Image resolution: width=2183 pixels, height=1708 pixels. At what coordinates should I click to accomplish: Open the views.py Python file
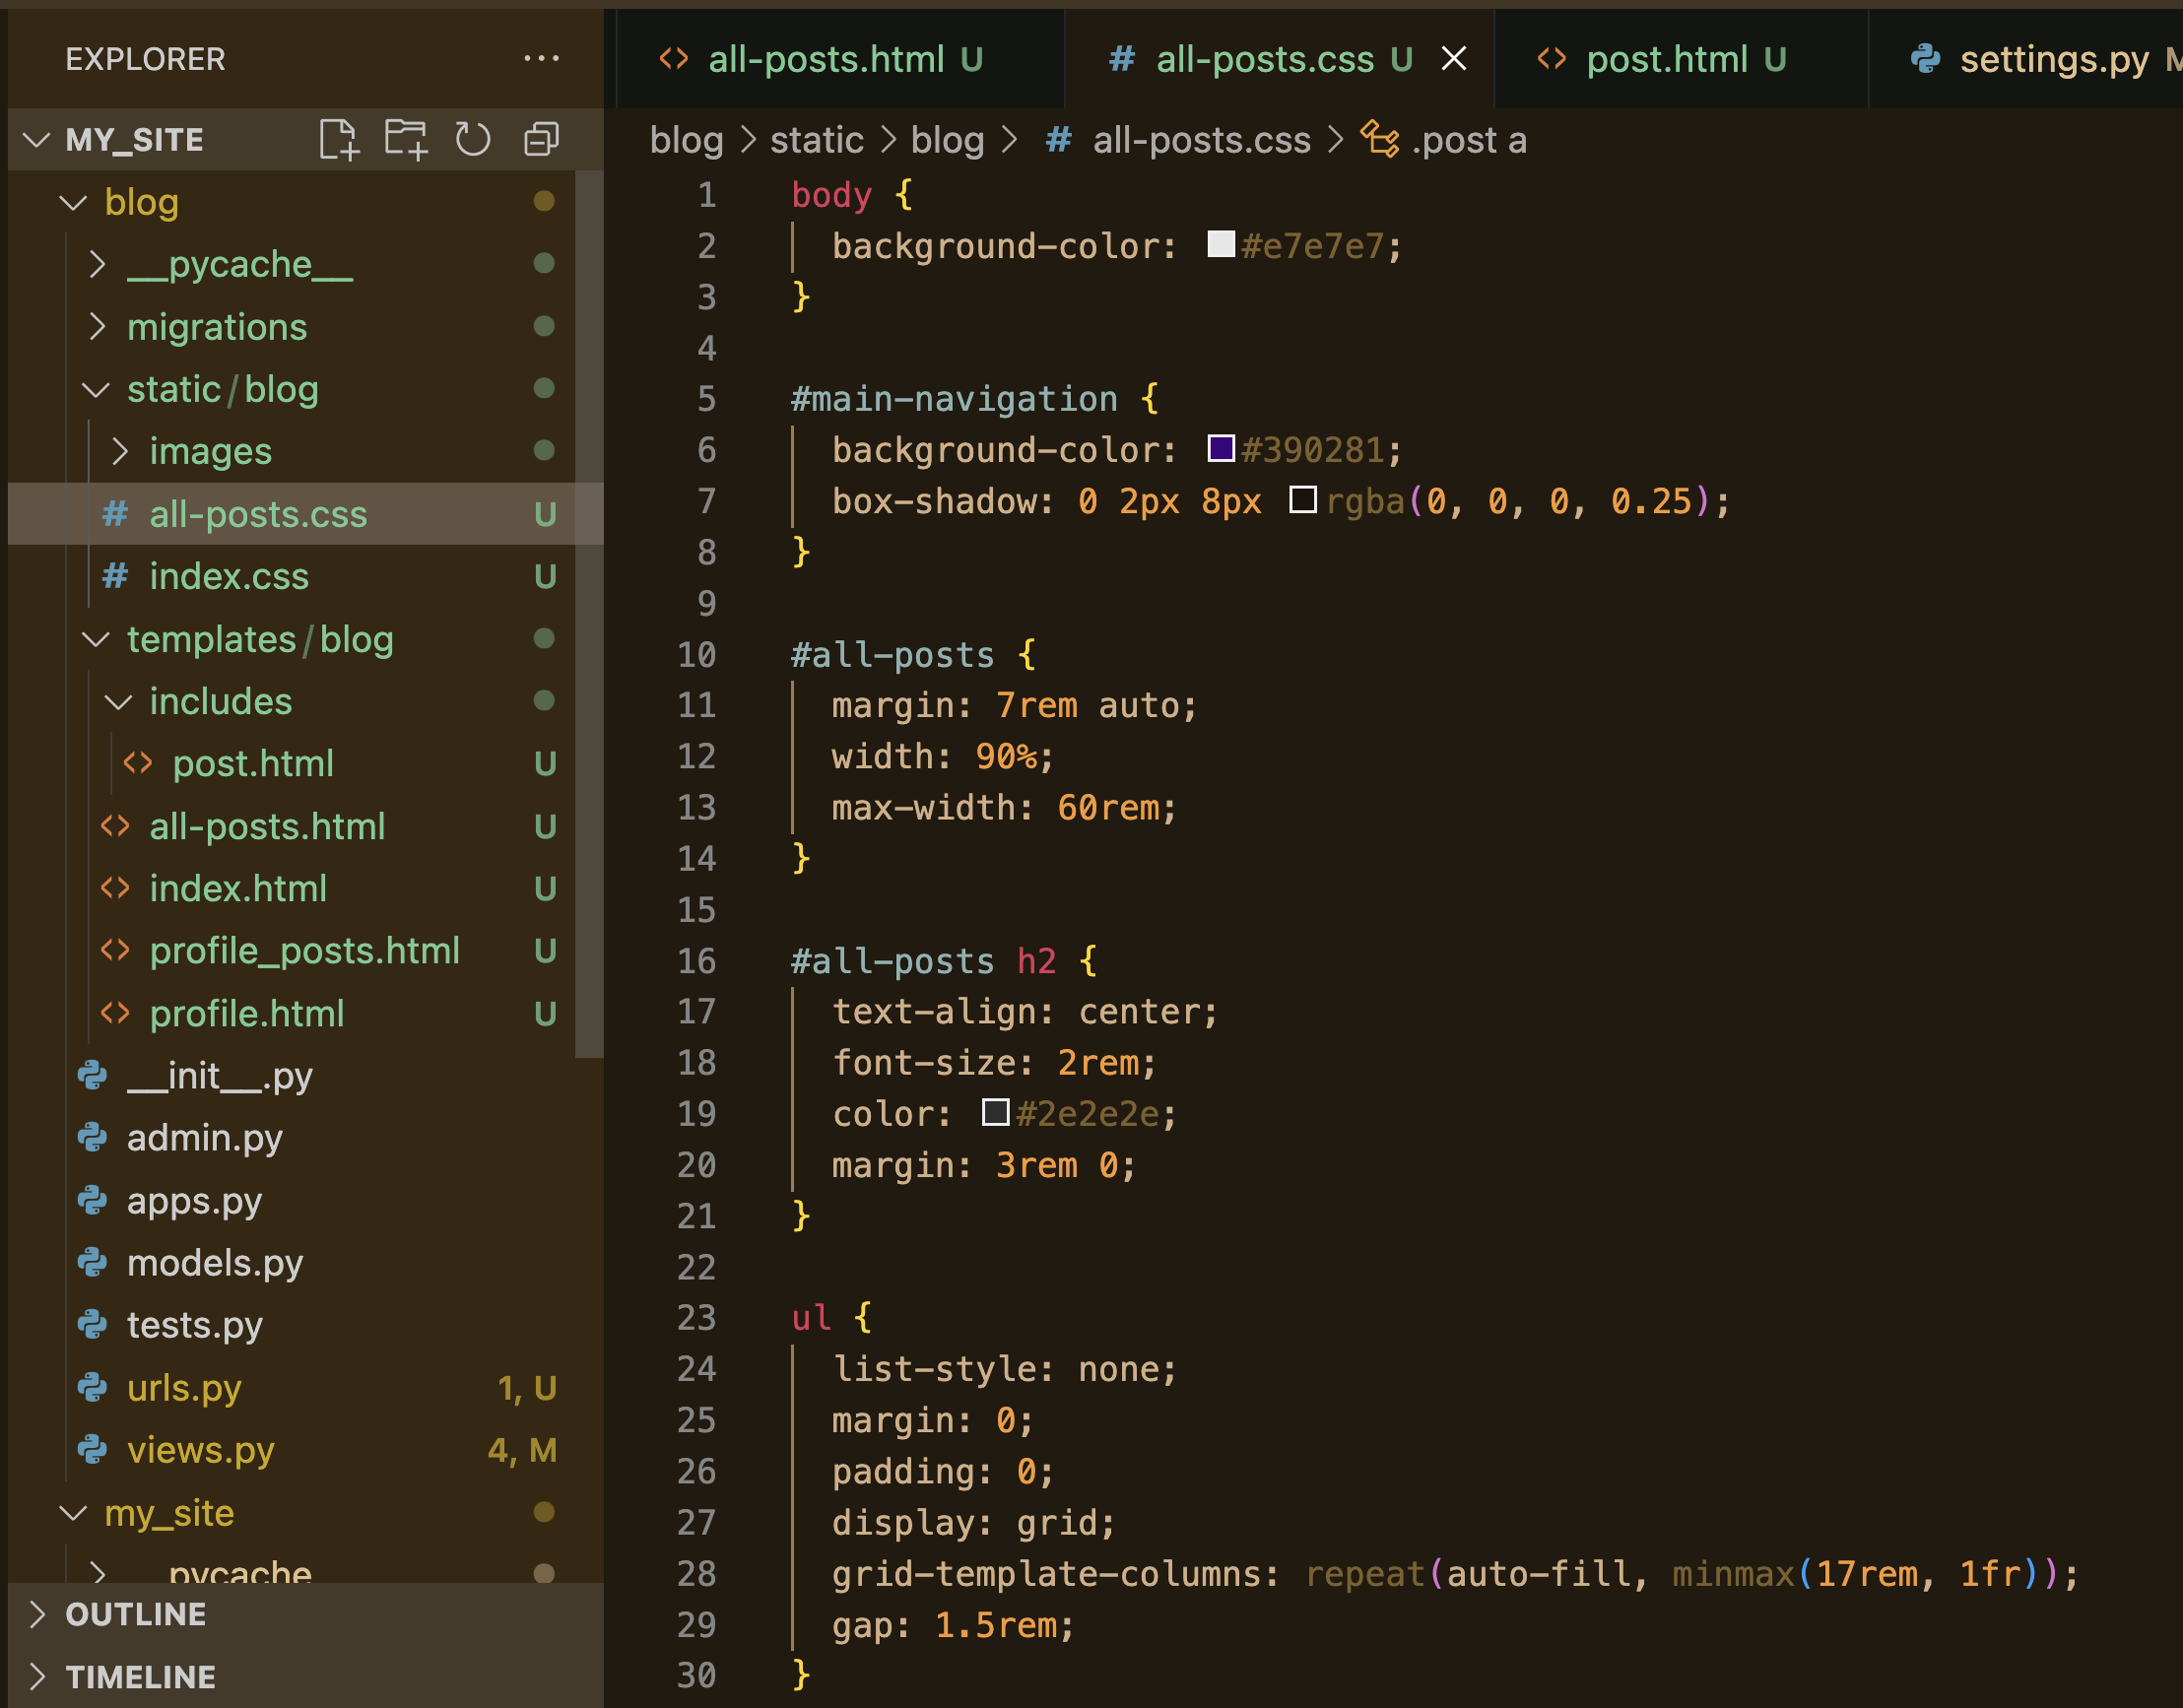coord(200,1450)
